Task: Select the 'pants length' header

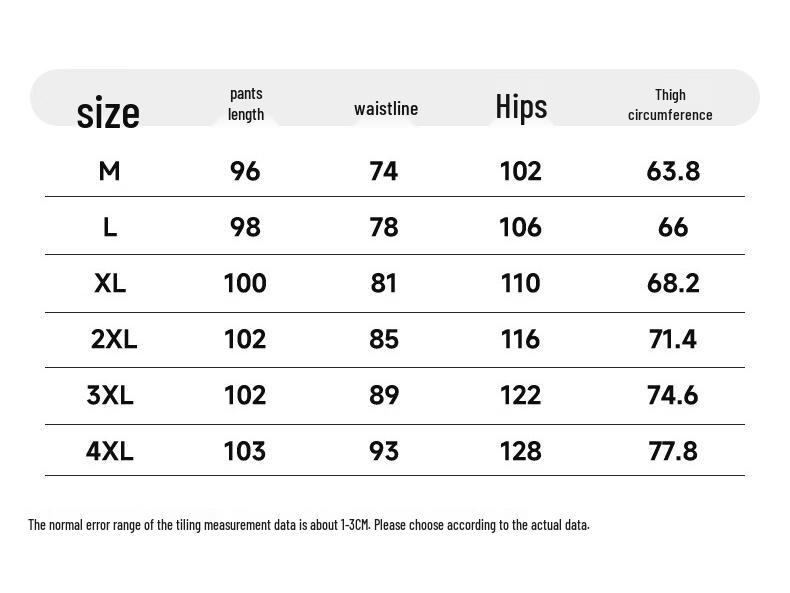Action: pyautogui.click(x=246, y=104)
